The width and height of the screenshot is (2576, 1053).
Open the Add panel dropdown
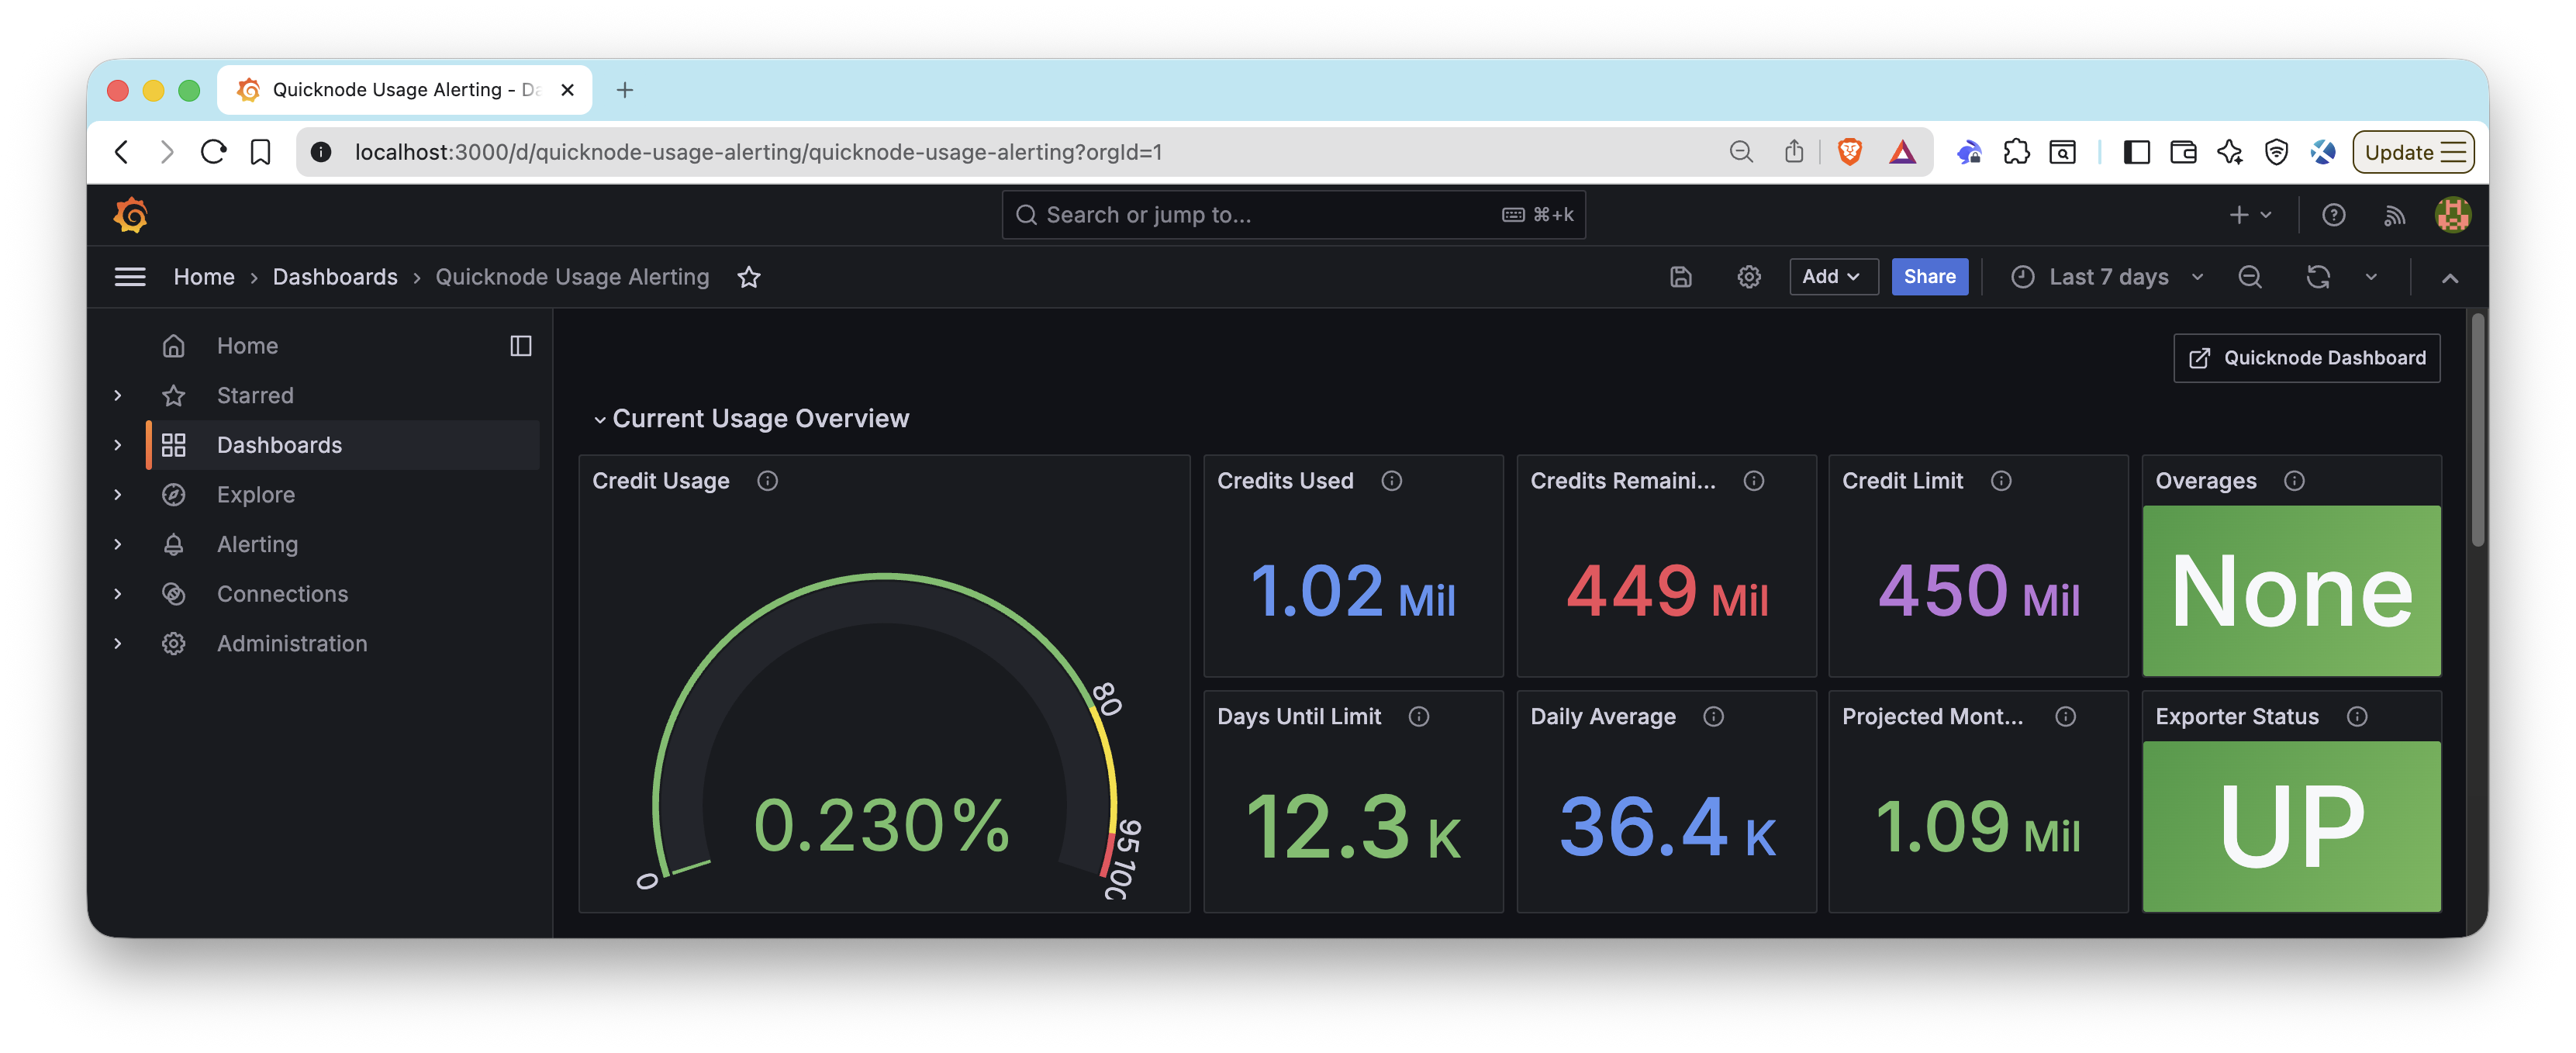click(1833, 277)
